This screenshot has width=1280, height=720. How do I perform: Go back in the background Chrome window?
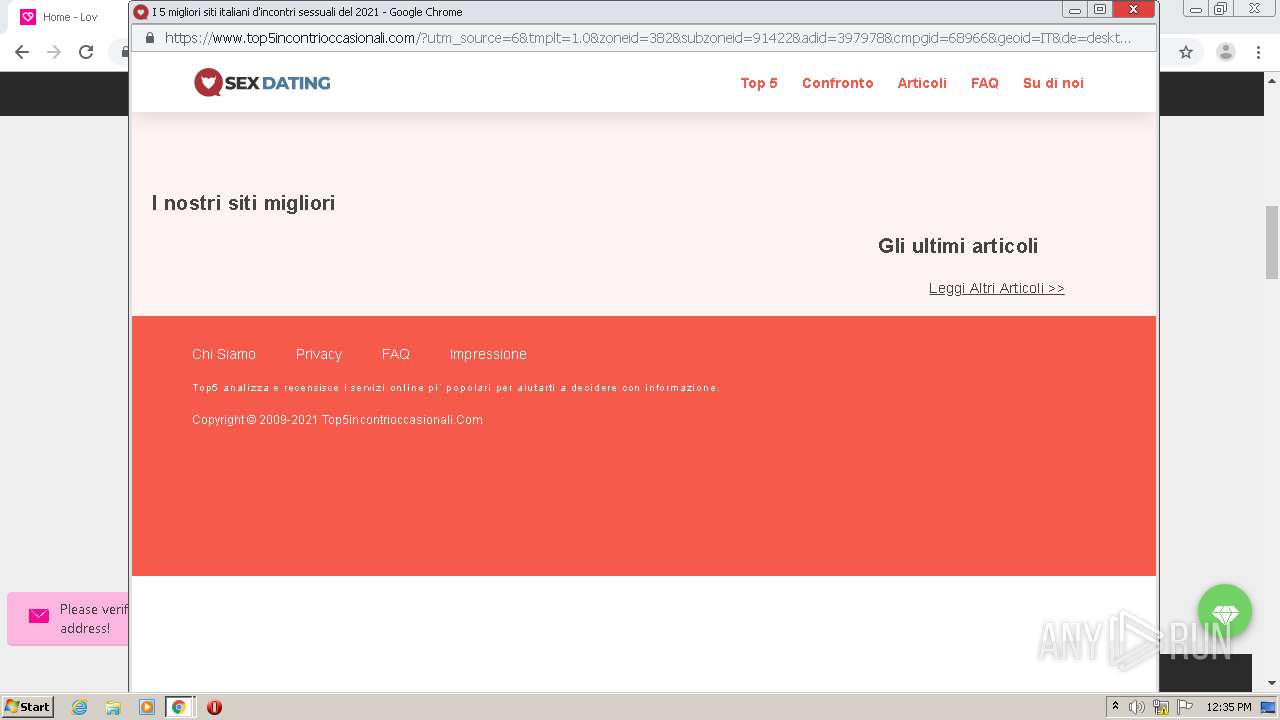click(22, 52)
